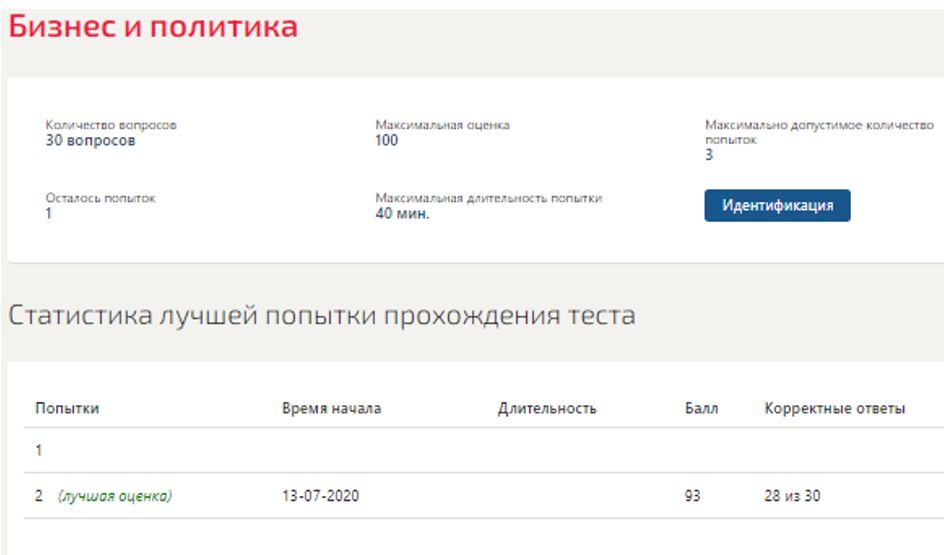This screenshot has width=944, height=555.
Task: Click the Идентификация button
Action: (777, 205)
